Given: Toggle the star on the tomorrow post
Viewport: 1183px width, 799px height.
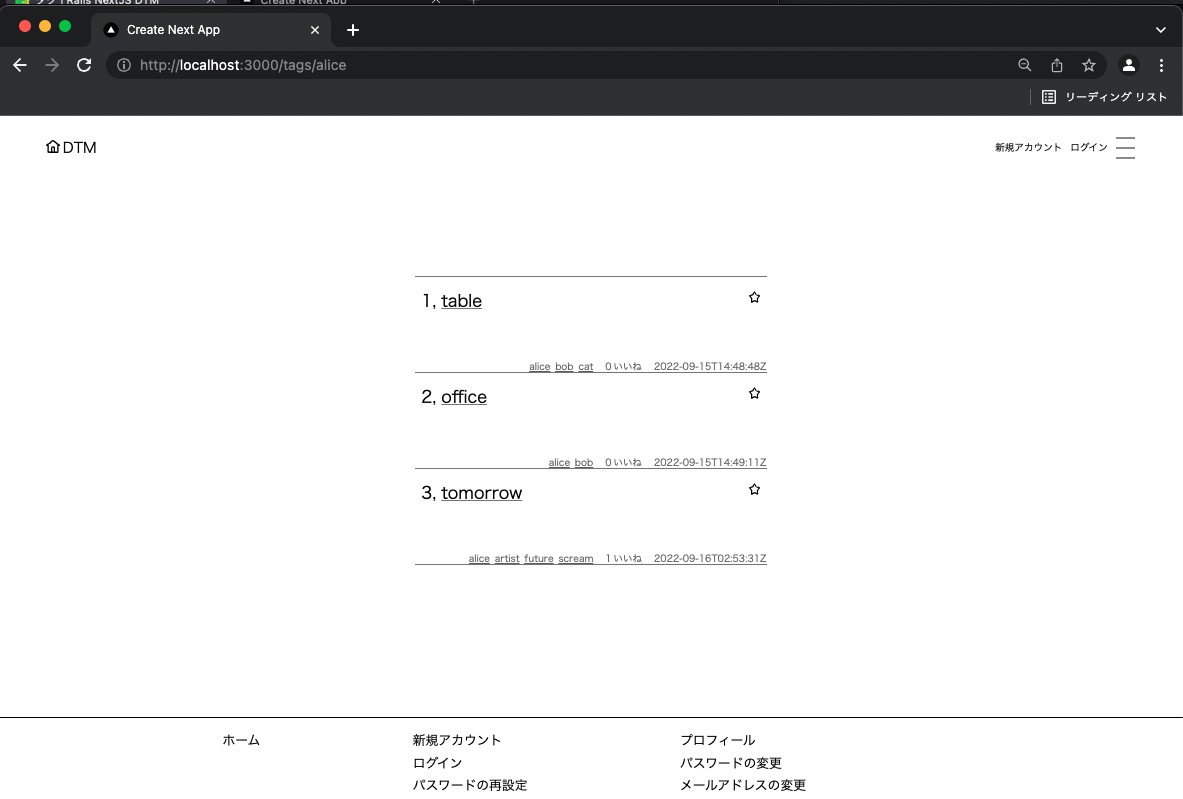Looking at the screenshot, I should (754, 490).
